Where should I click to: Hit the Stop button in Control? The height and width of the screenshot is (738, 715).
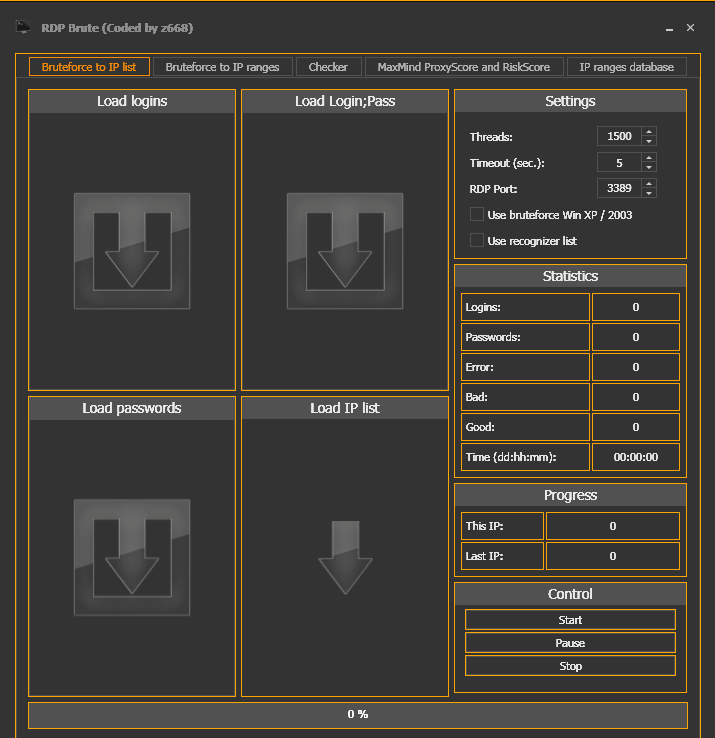click(570, 666)
